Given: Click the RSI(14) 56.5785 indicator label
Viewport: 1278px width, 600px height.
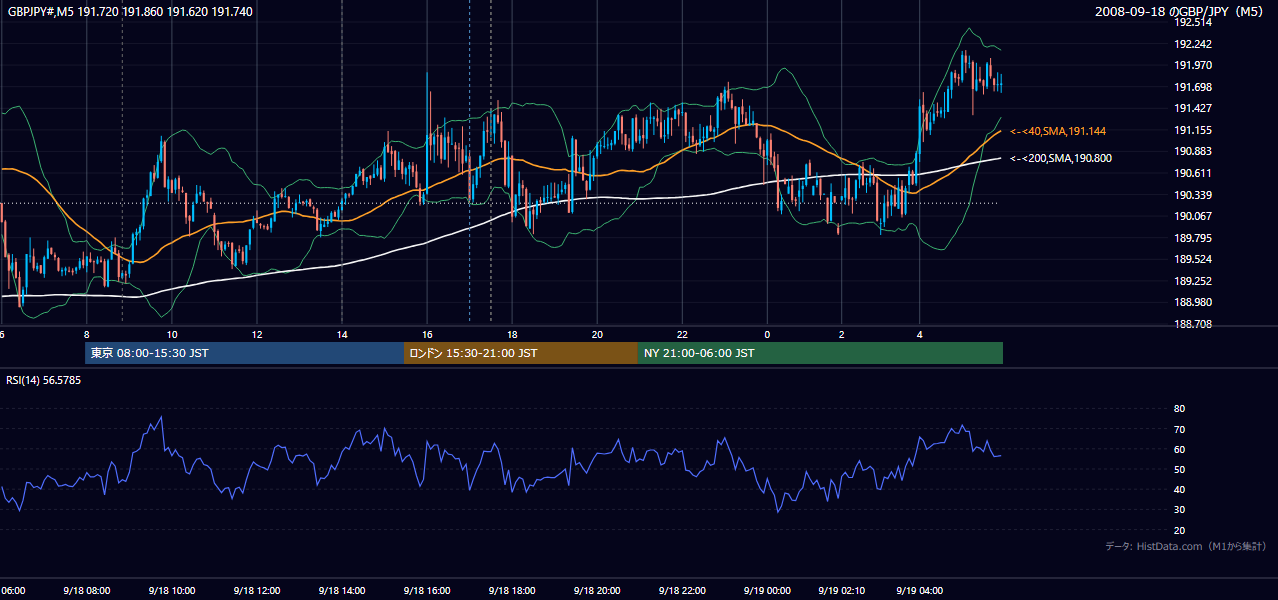Looking at the screenshot, I should pos(44,380).
